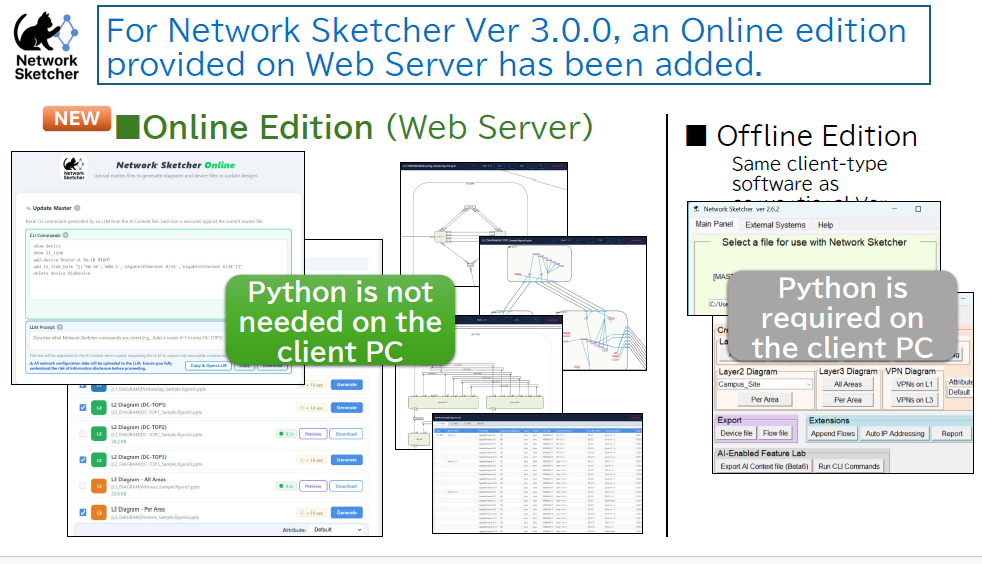Click the '< 10 sec' estimate on L3 Per Area
This screenshot has height=564, width=982.
point(312,513)
